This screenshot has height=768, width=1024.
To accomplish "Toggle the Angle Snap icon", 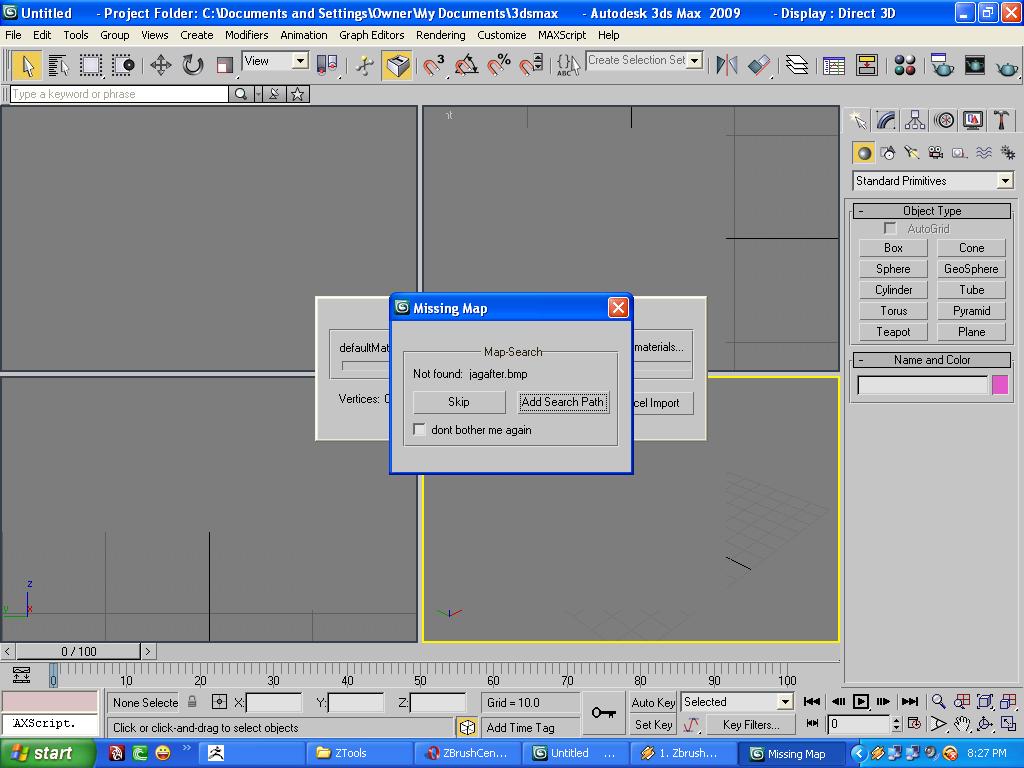I will click(x=466, y=65).
